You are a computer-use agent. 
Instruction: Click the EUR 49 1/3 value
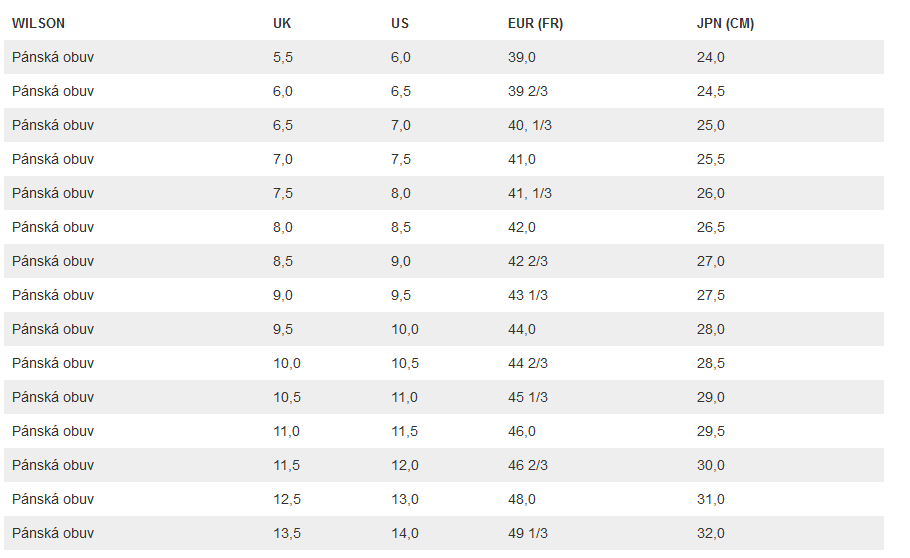528,533
